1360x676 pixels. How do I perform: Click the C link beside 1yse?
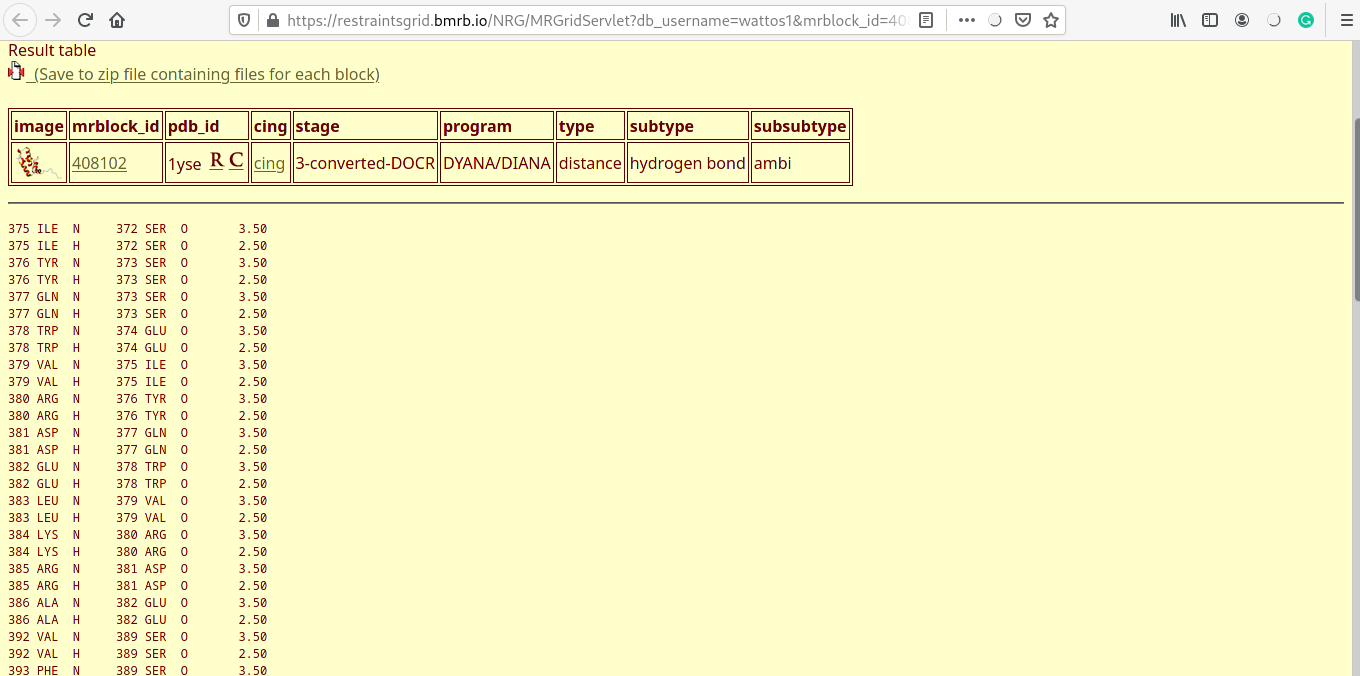coord(236,161)
